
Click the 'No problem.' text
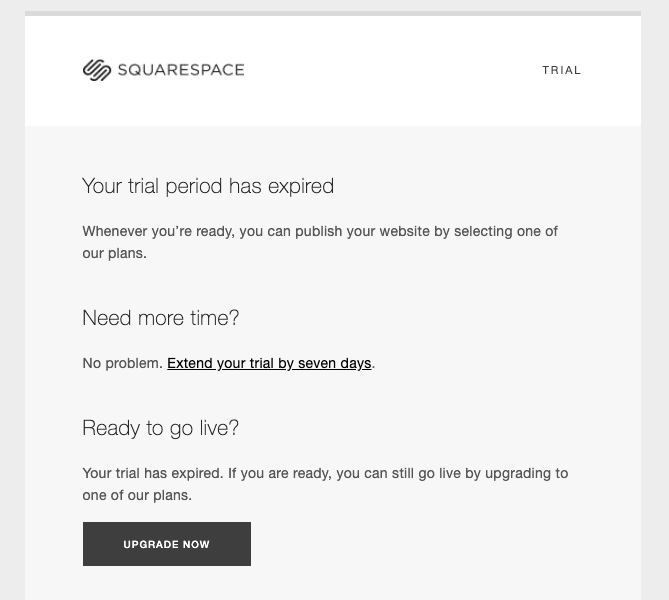click(122, 363)
